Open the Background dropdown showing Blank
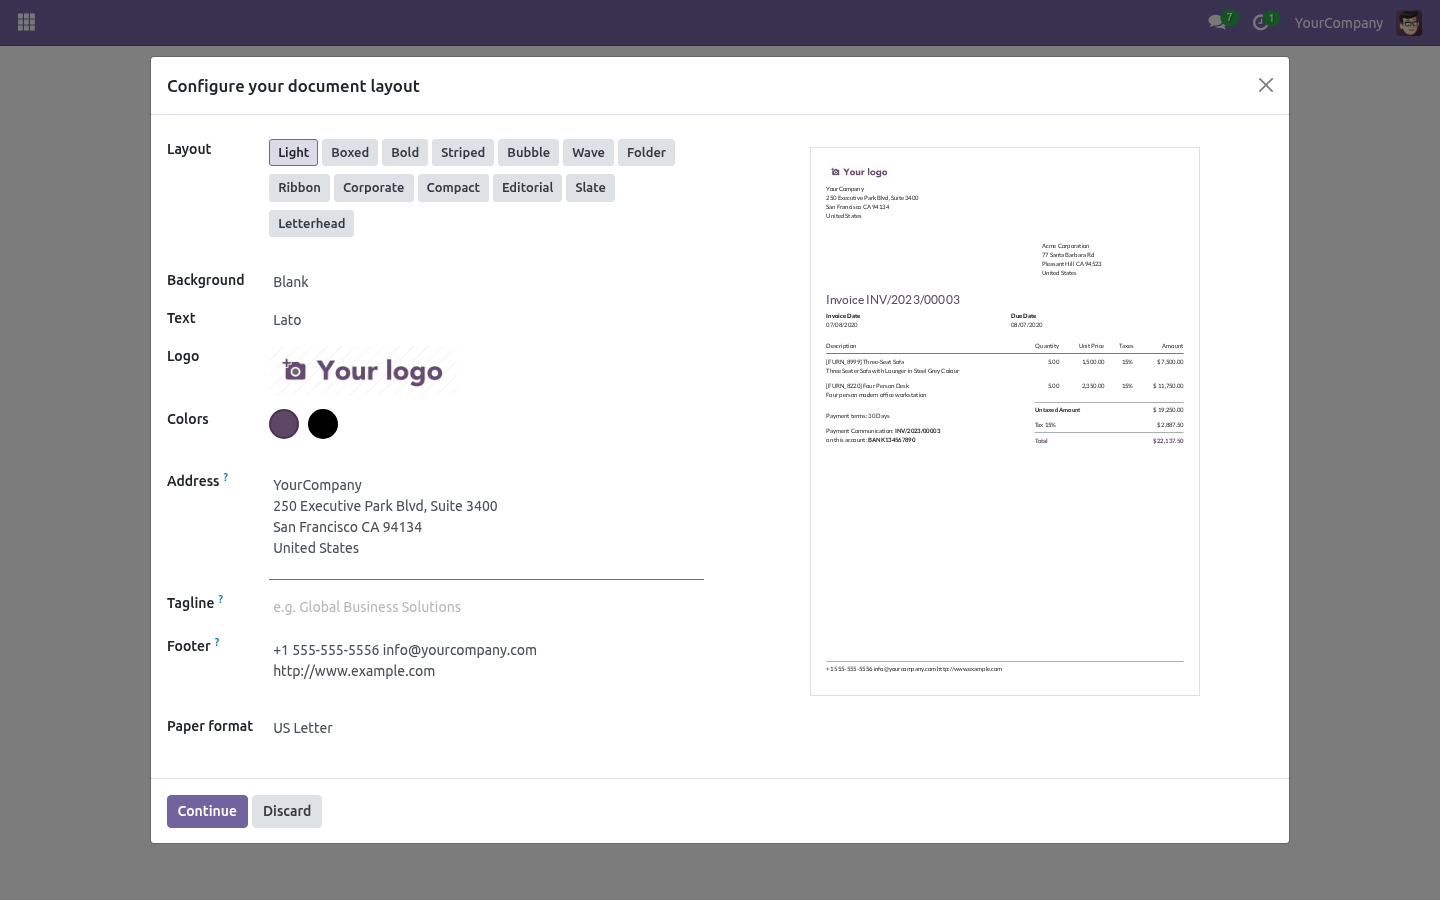 coord(486,282)
